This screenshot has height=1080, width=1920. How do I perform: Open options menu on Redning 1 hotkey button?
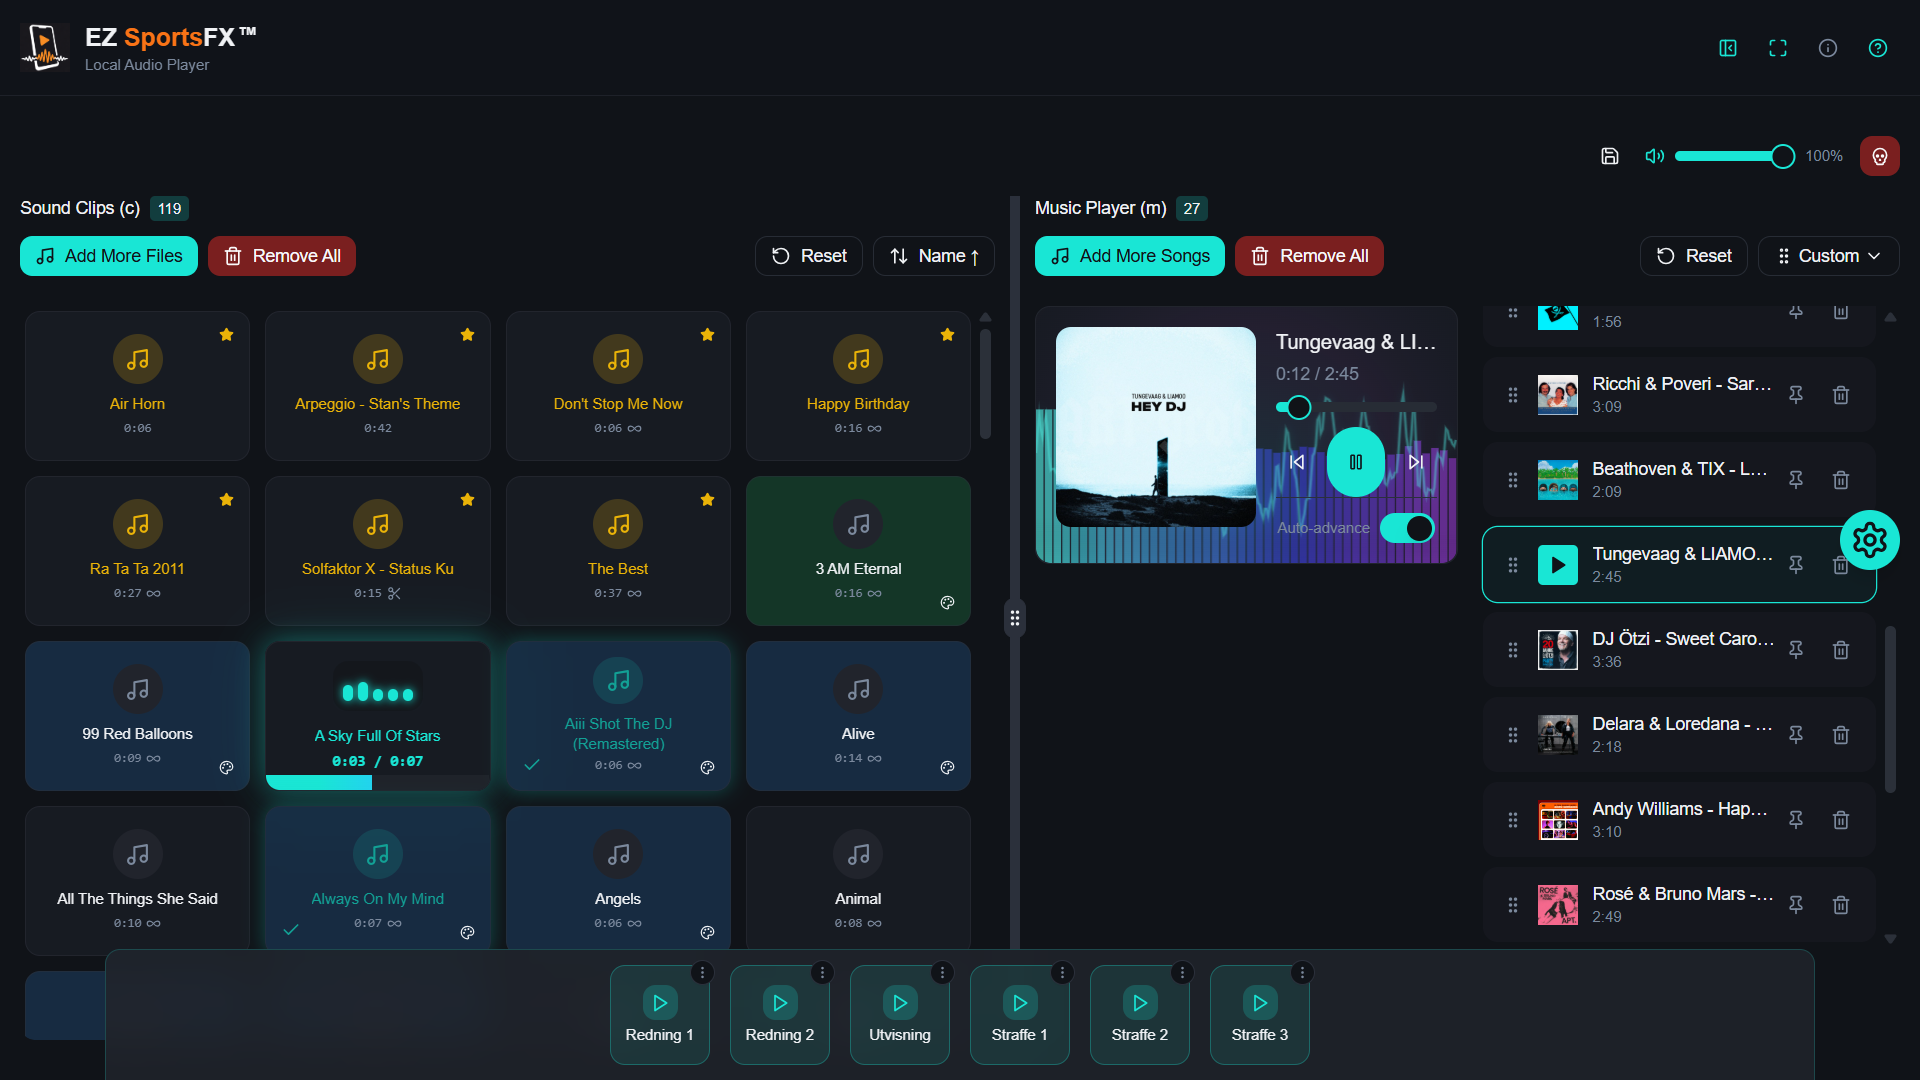[703, 972]
